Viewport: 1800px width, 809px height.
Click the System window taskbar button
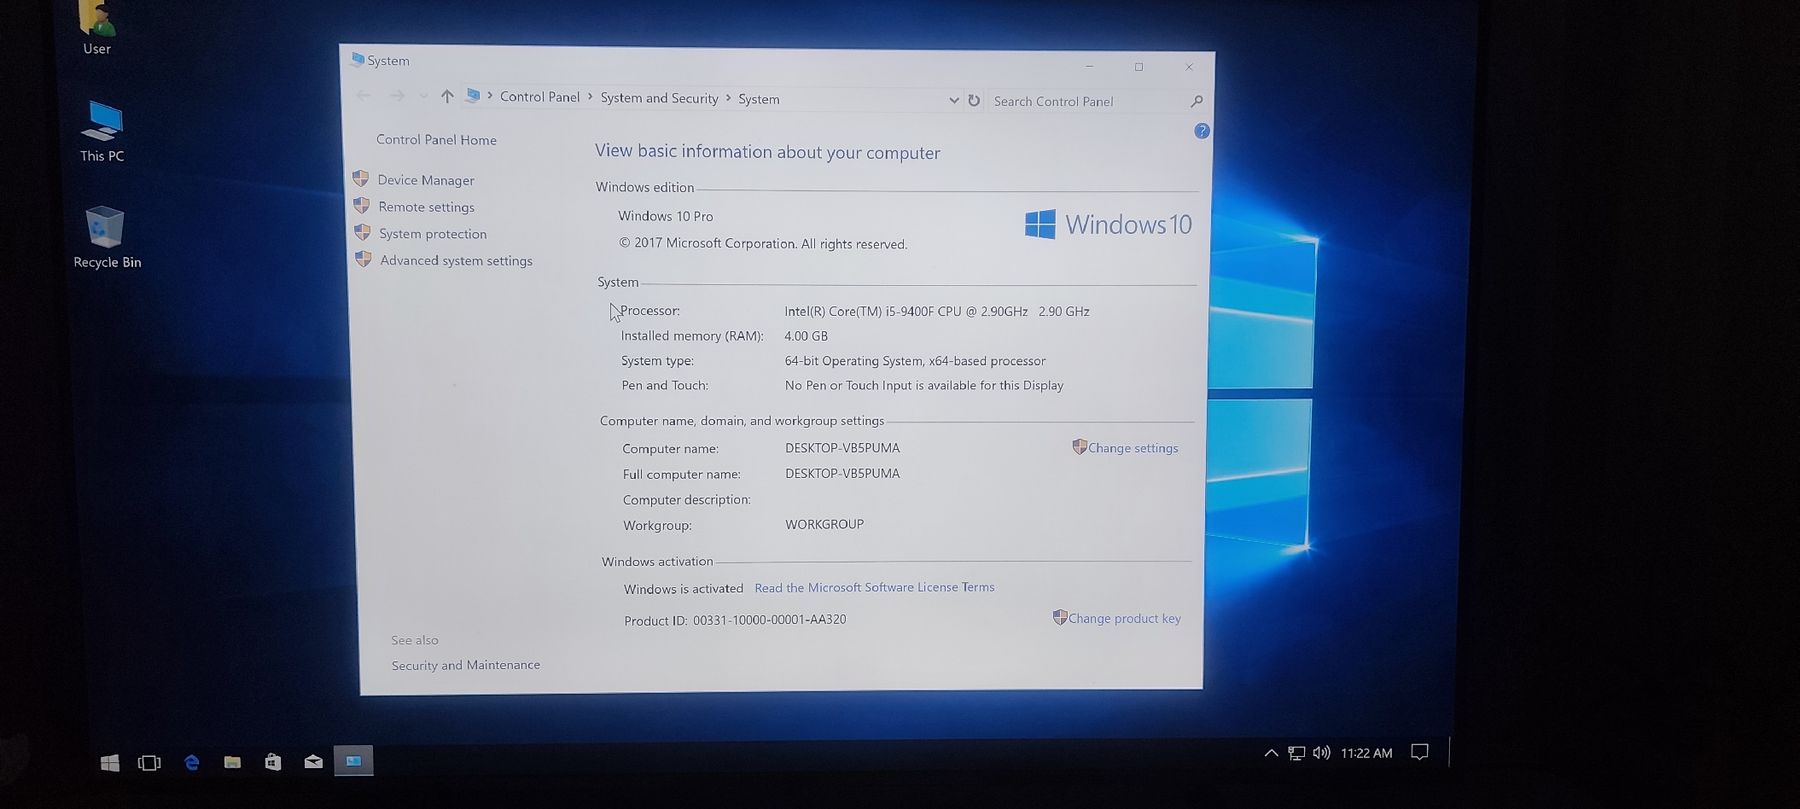coord(353,761)
